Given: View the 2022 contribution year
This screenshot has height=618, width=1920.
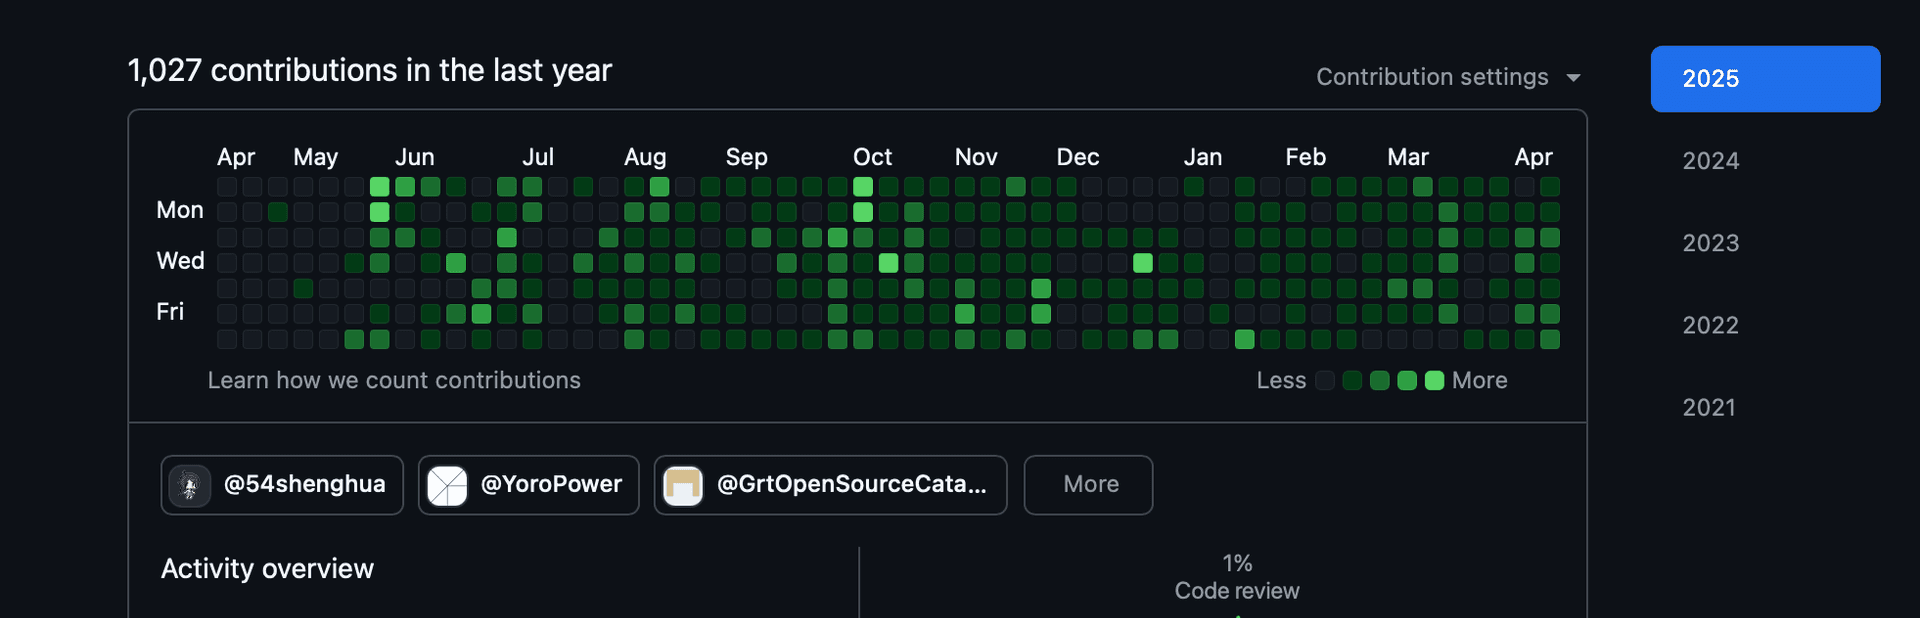Looking at the screenshot, I should click(1710, 325).
